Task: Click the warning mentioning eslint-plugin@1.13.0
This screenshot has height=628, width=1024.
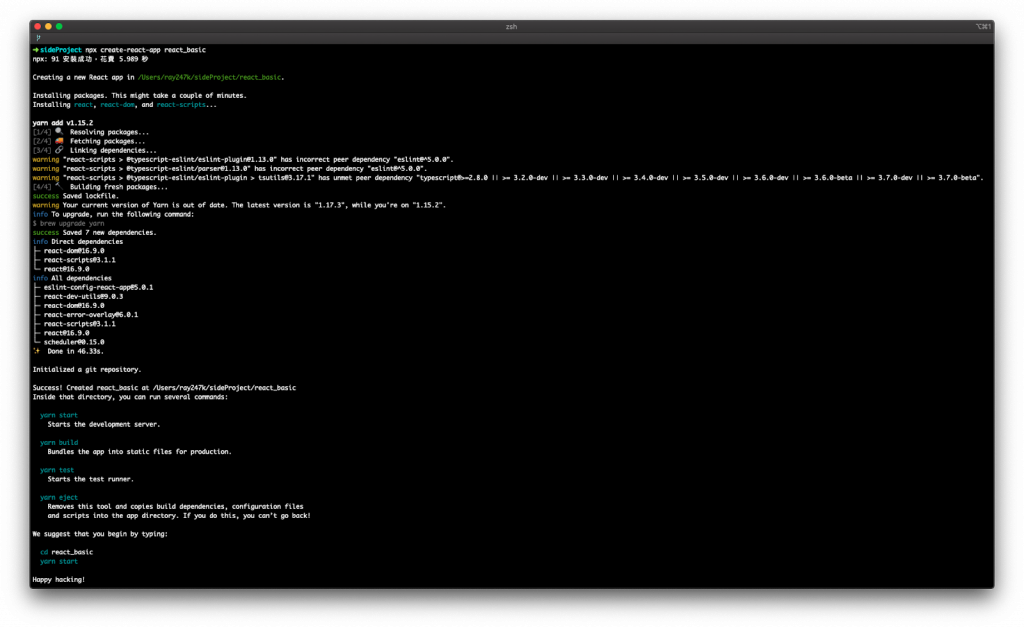Action: point(243,159)
